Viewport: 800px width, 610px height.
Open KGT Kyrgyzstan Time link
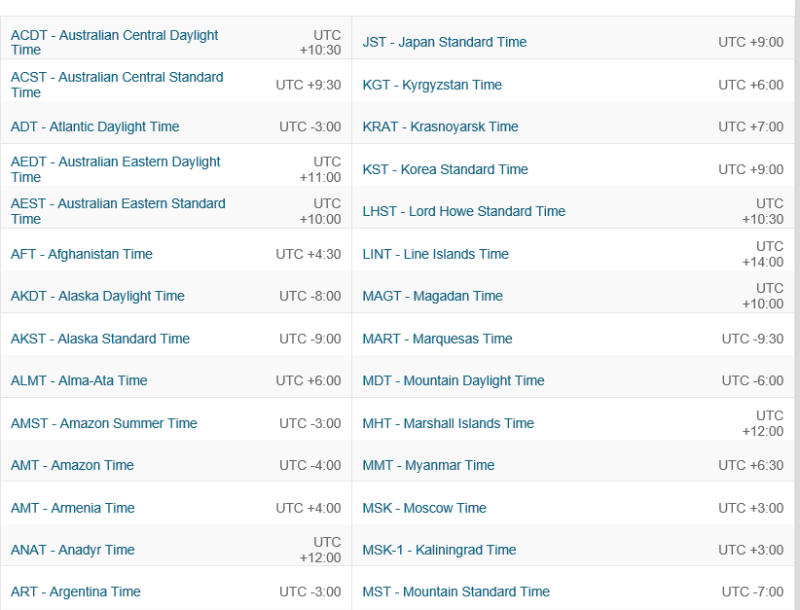click(x=432, y=85)
